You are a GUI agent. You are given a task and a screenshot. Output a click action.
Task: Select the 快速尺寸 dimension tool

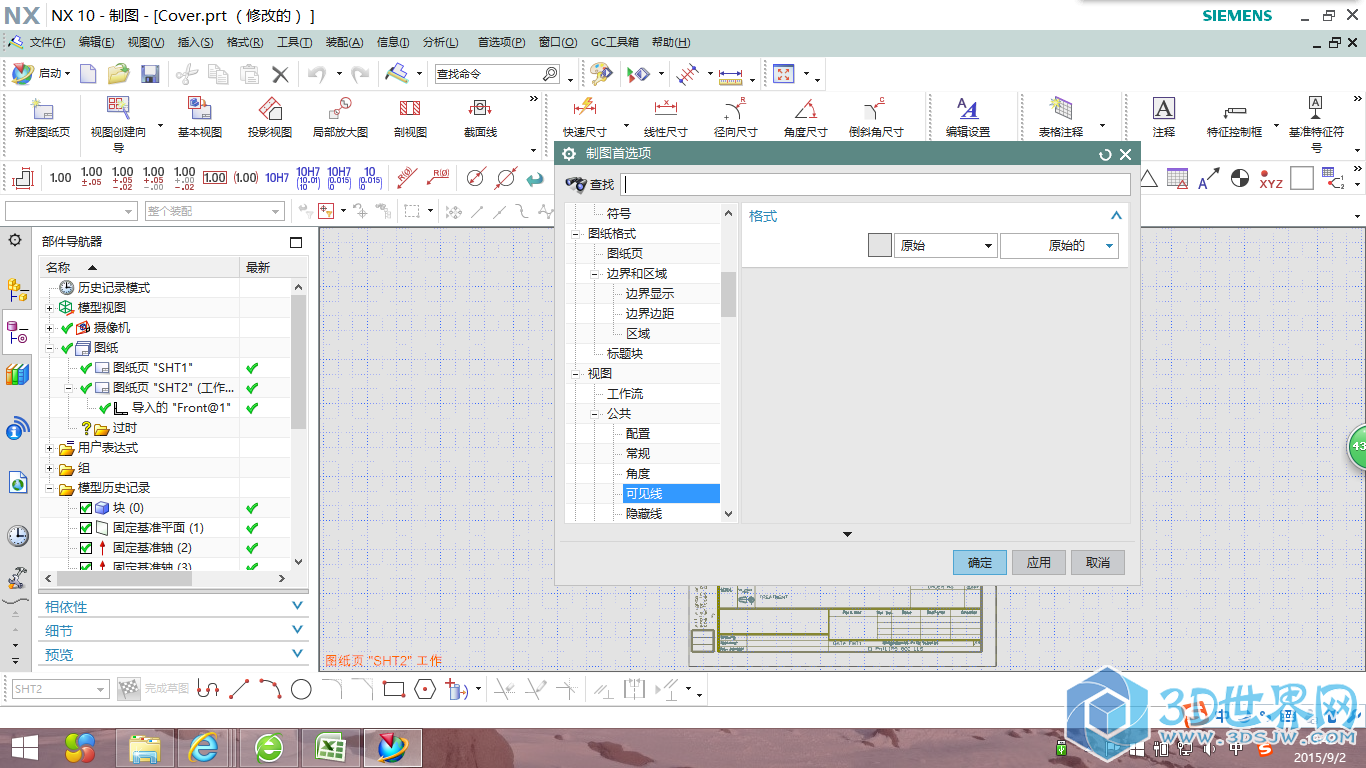584,118
